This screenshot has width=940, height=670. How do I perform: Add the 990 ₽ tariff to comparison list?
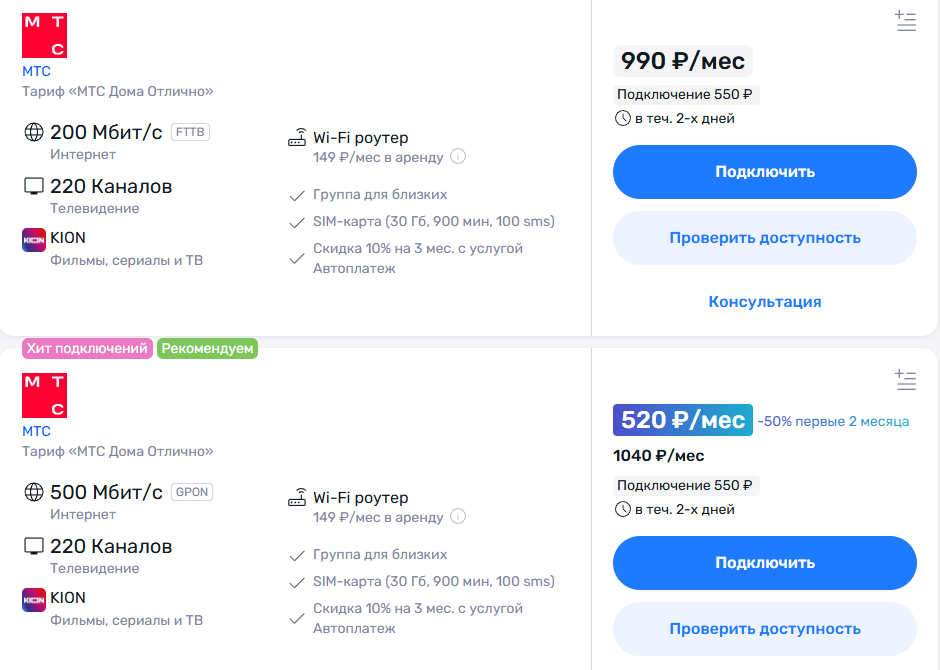905,21
